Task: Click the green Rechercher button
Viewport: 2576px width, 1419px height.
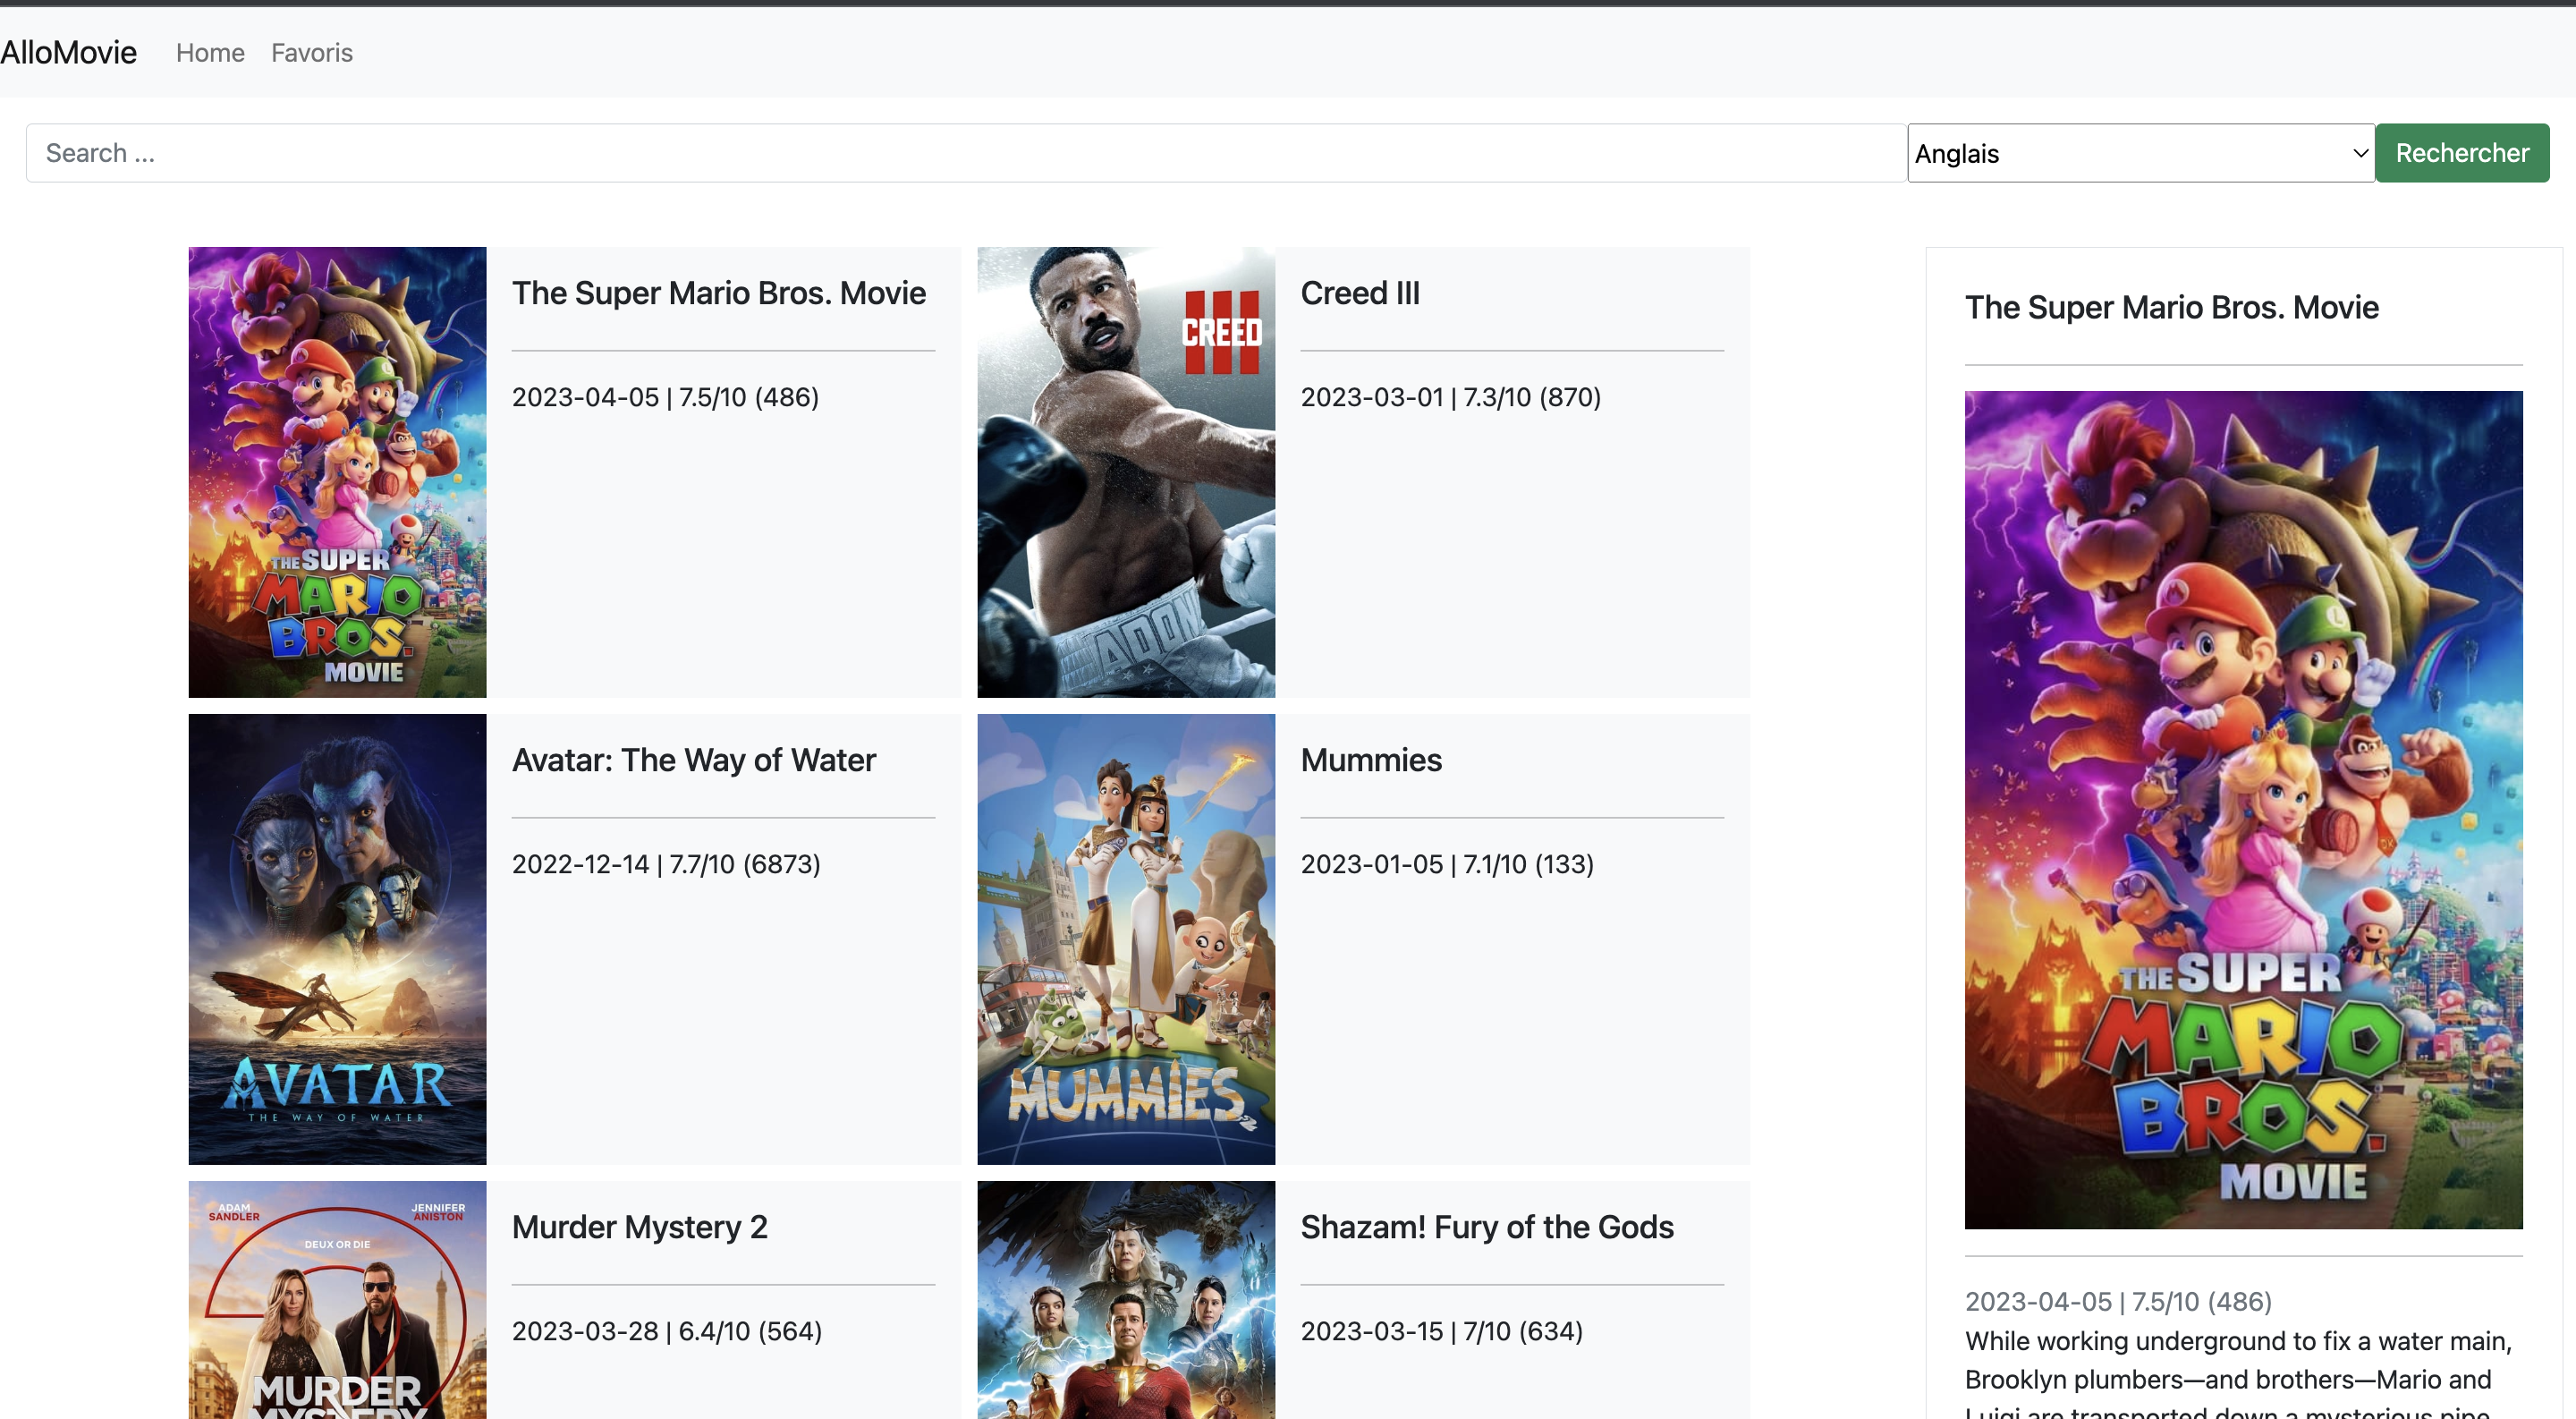Action: [2462, 153]
